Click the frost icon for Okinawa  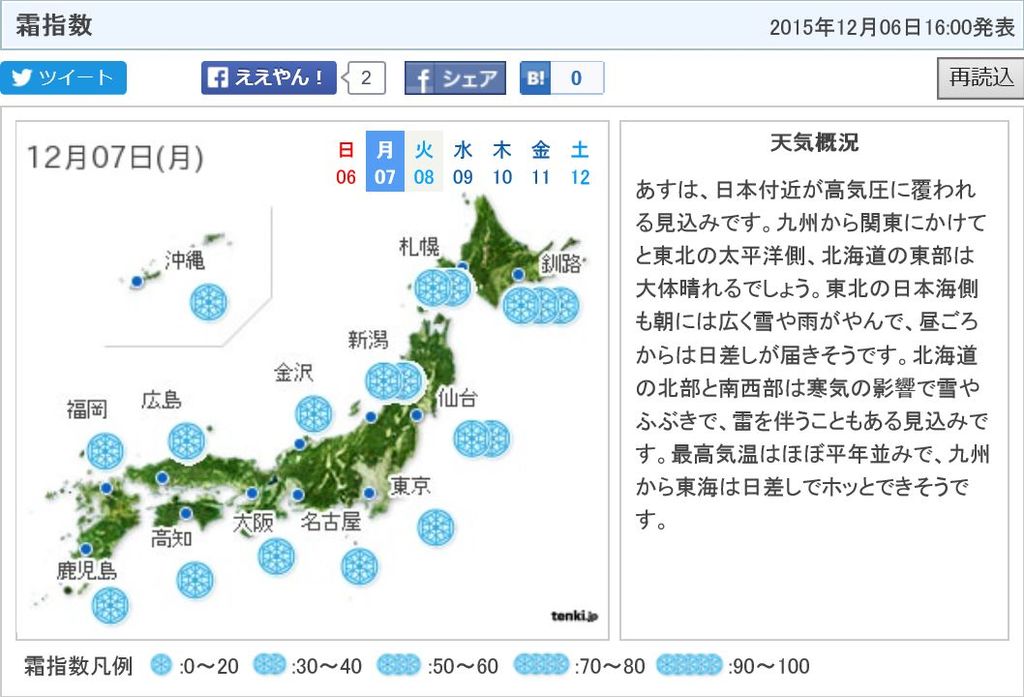tap(208, 301)
